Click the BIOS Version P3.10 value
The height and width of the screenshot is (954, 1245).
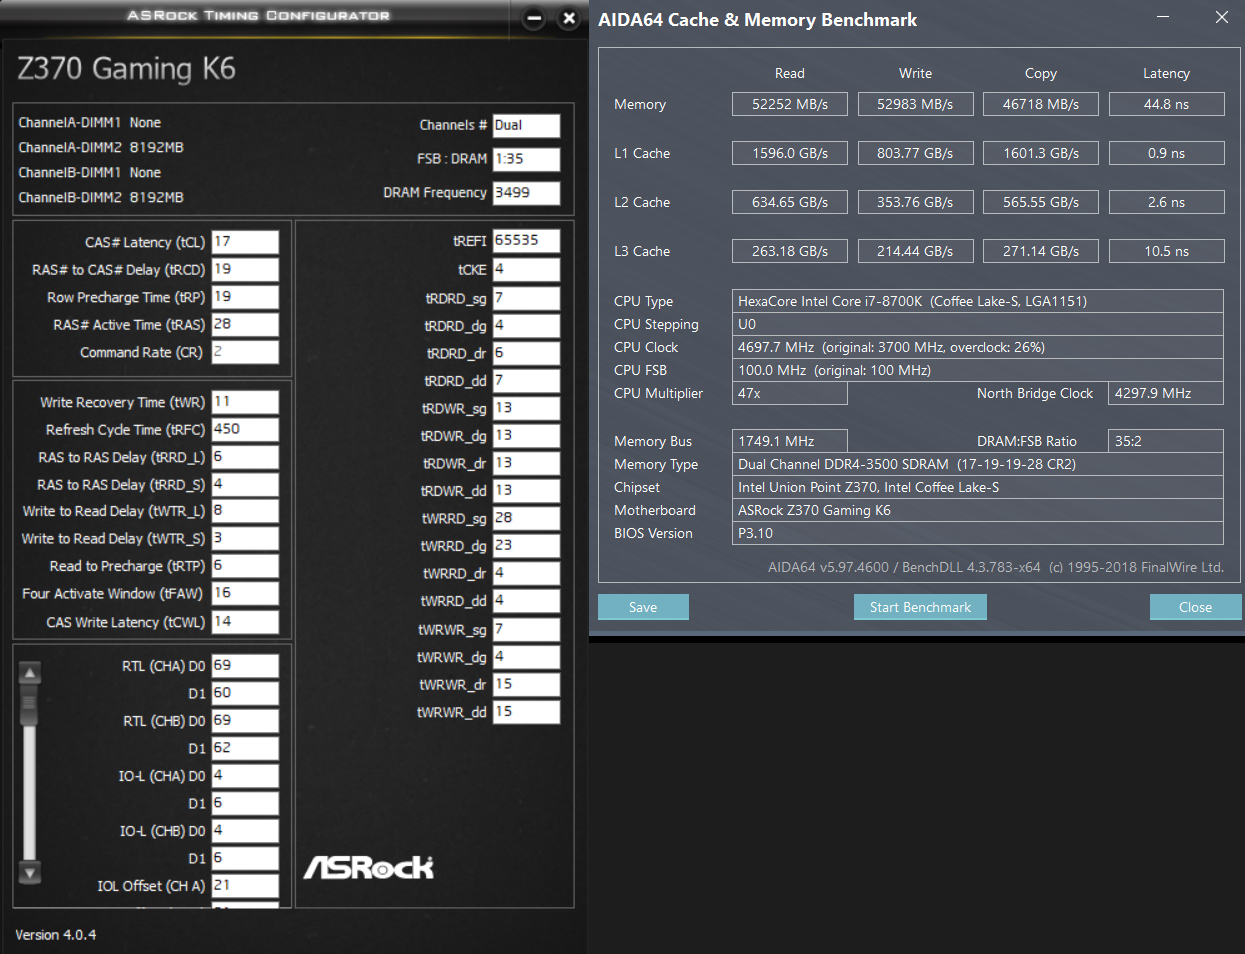point(978,533)
